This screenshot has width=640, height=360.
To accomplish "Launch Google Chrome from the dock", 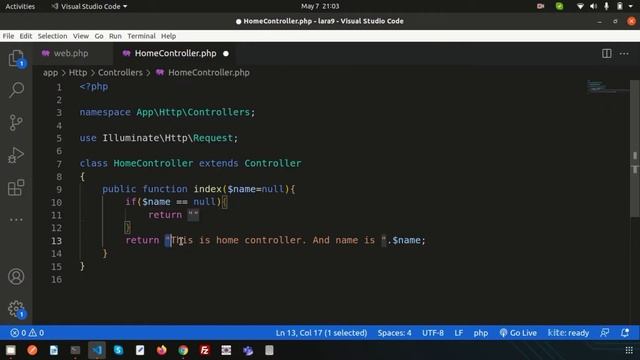I will coord(183,350).
